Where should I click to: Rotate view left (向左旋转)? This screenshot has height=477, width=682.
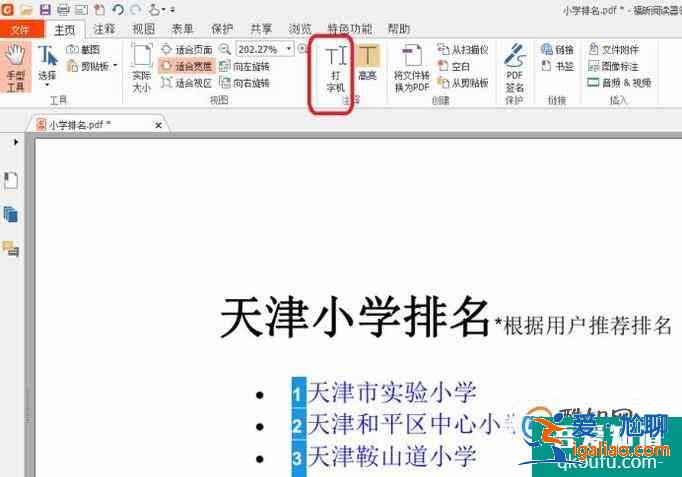[244, 66]
